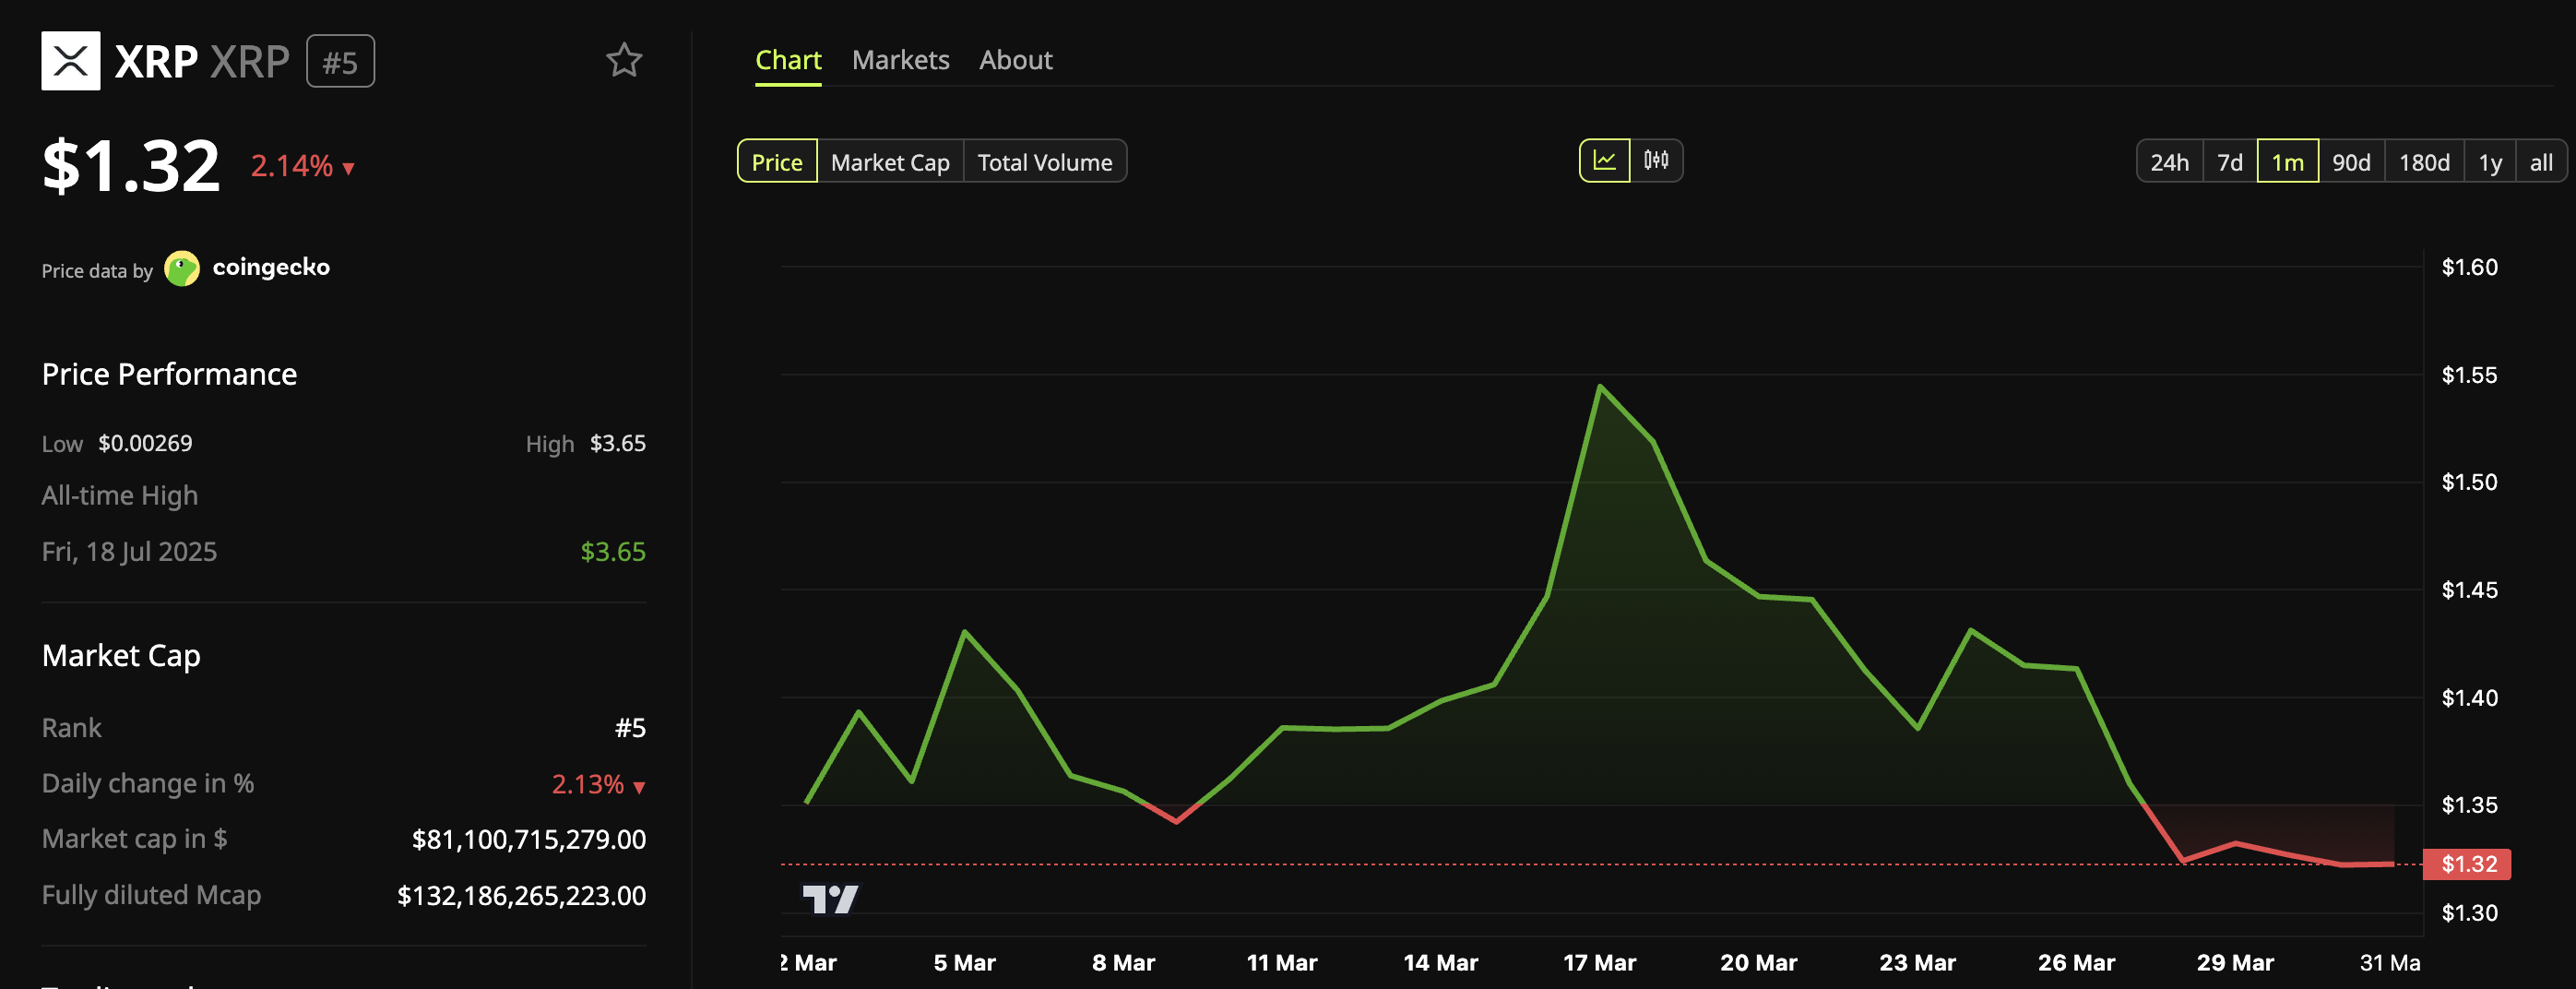Click the $1.45 axis label

coord(2469,590)
